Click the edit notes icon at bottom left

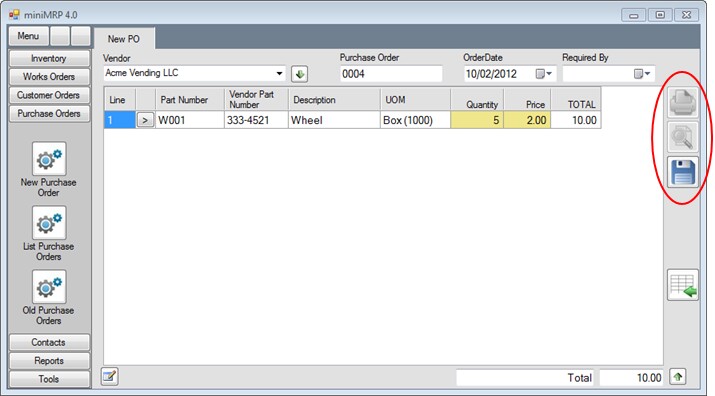[109, 376]
